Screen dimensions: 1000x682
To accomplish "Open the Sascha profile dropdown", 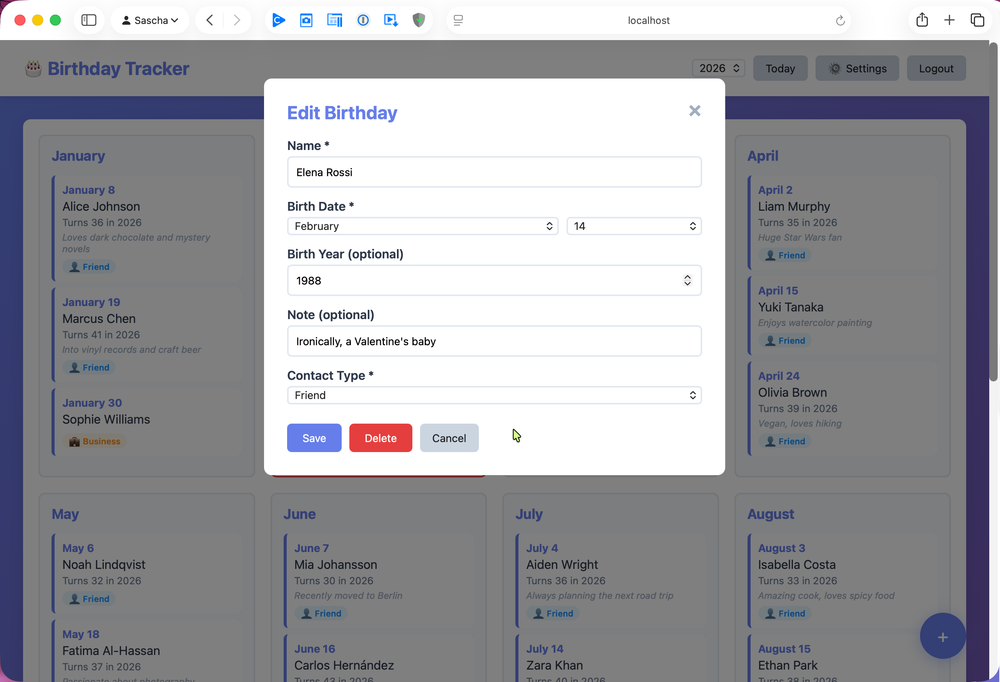I will click(150, 20).
